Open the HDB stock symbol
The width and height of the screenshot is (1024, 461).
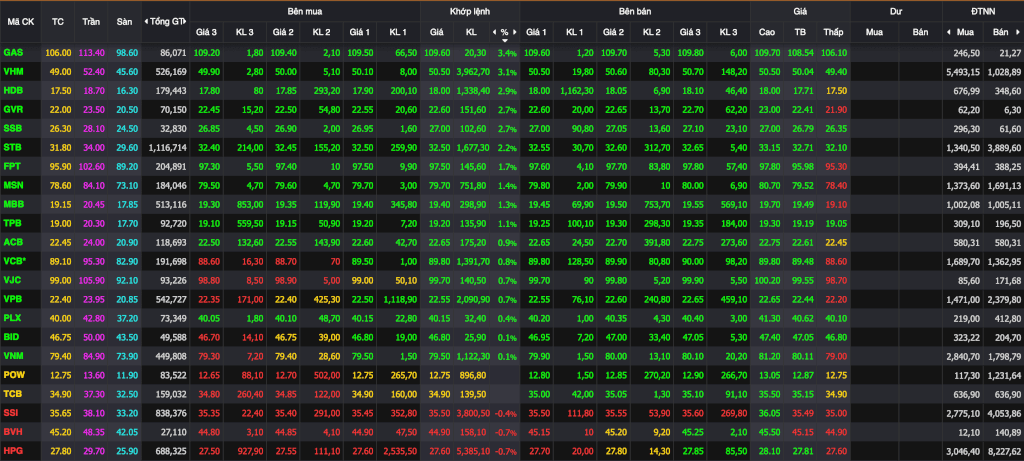(12, 90)
